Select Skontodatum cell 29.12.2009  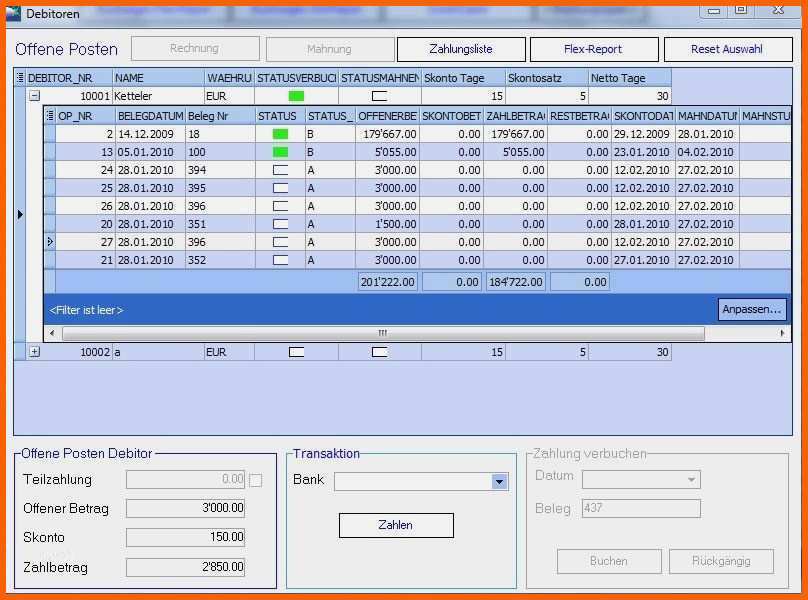pos(643,134)
